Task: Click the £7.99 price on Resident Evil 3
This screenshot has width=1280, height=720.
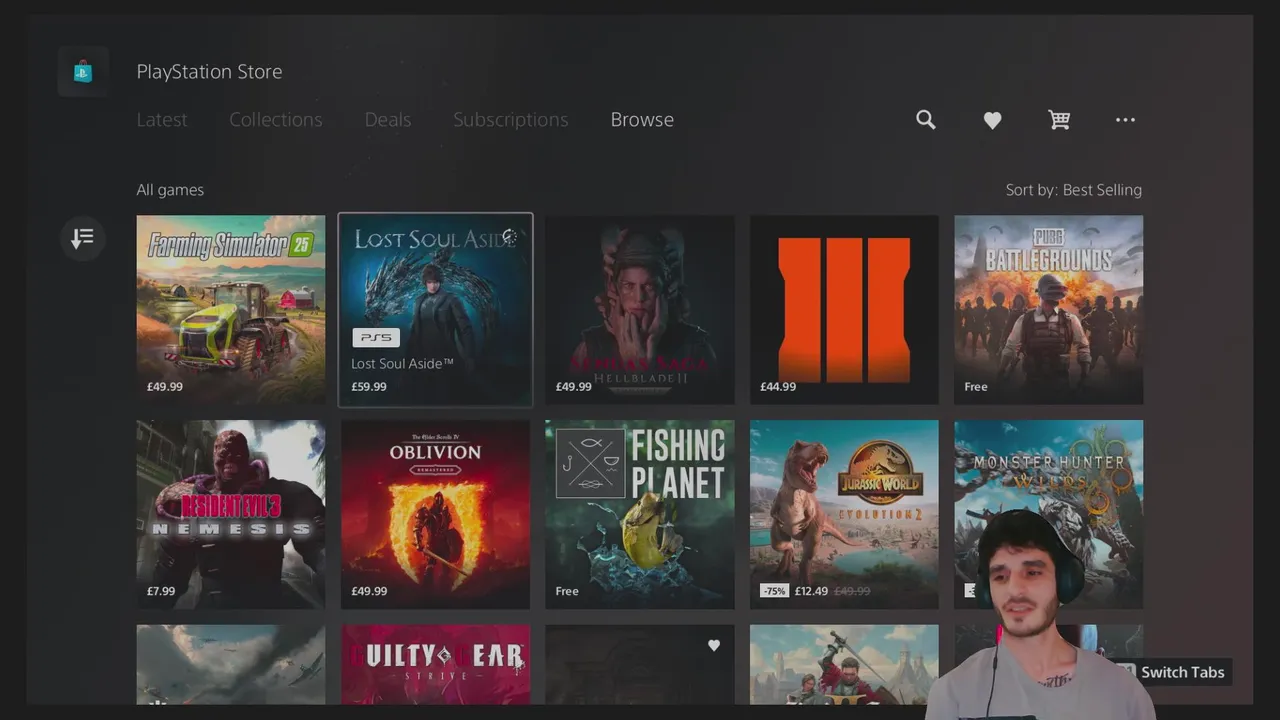Action: click(x=161, y=591)
